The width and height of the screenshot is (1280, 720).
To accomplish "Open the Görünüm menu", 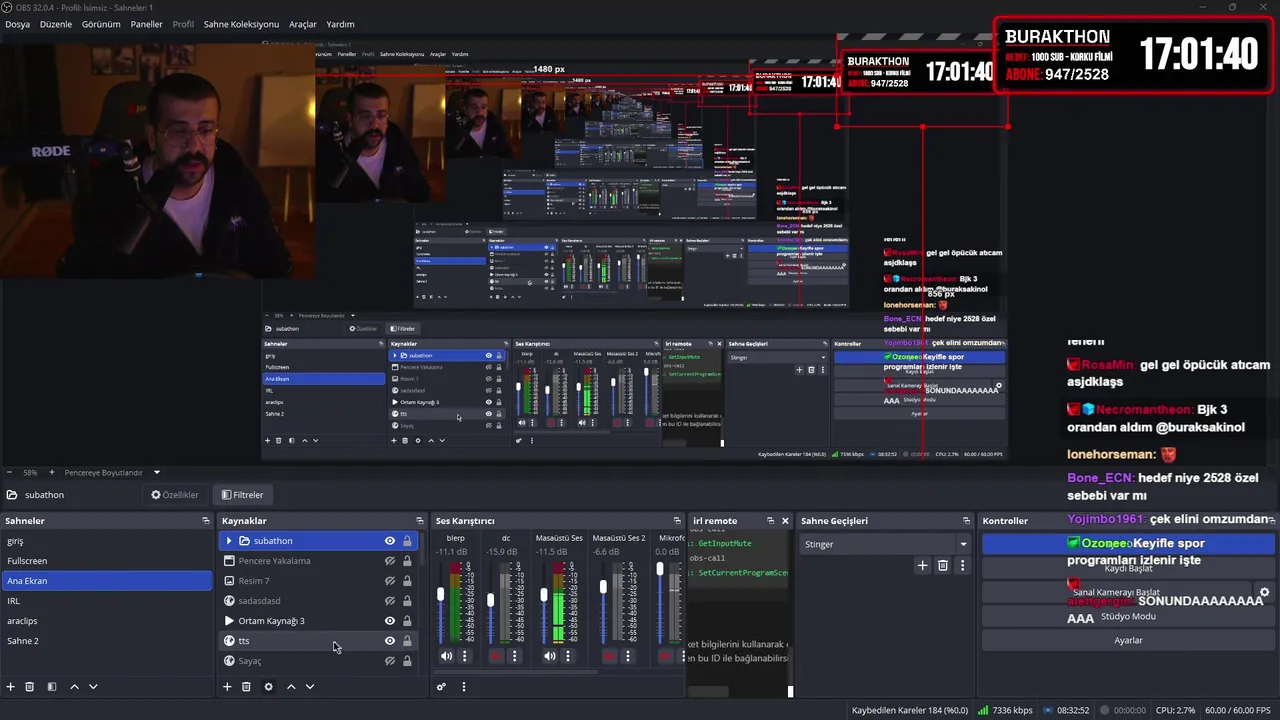I will (101, 24).
